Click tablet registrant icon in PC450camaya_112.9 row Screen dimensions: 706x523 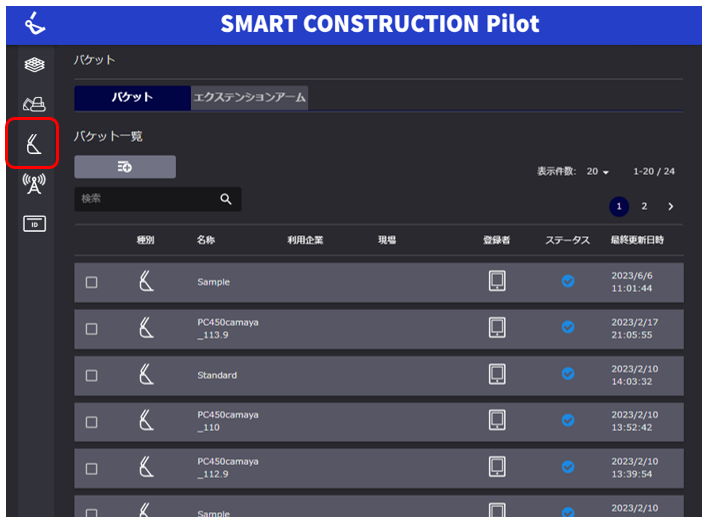tap(497, 467)
